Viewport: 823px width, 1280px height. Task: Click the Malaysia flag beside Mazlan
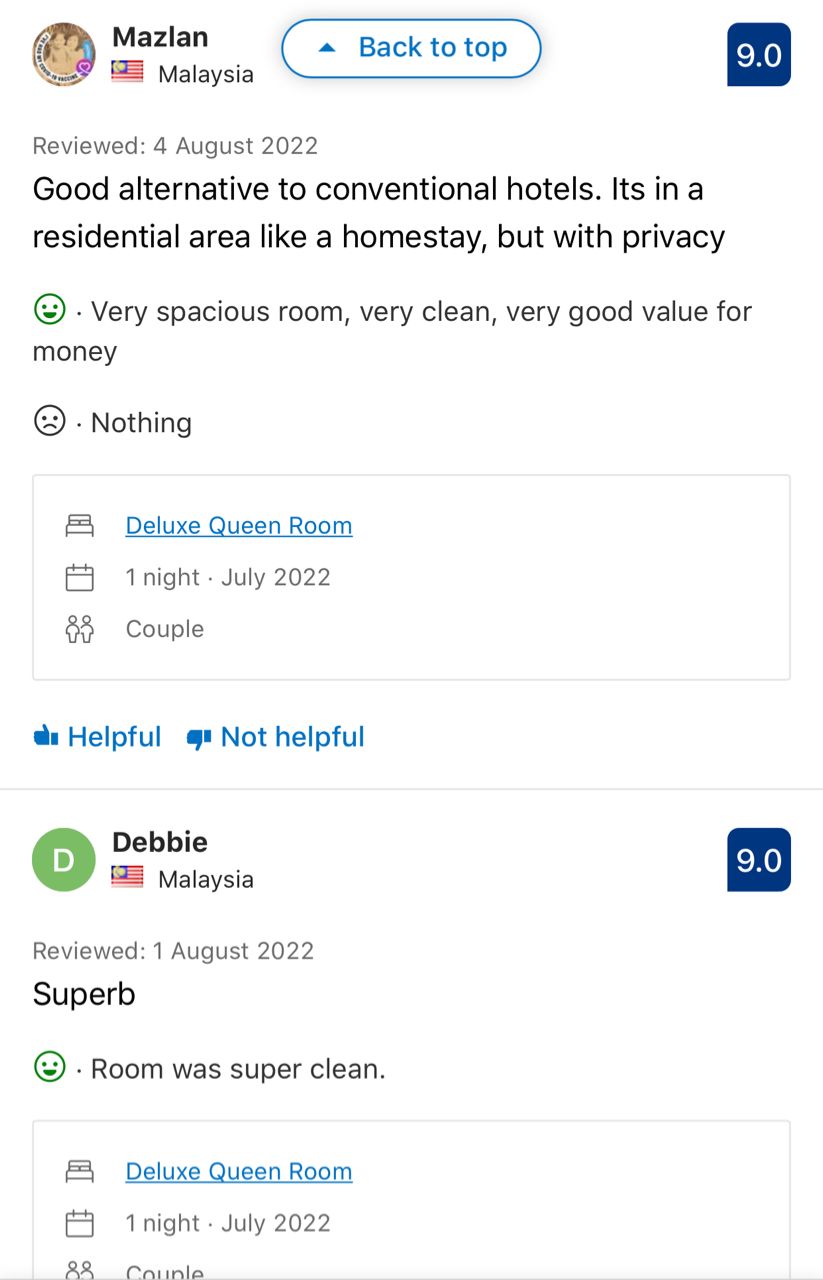(128, 72)
